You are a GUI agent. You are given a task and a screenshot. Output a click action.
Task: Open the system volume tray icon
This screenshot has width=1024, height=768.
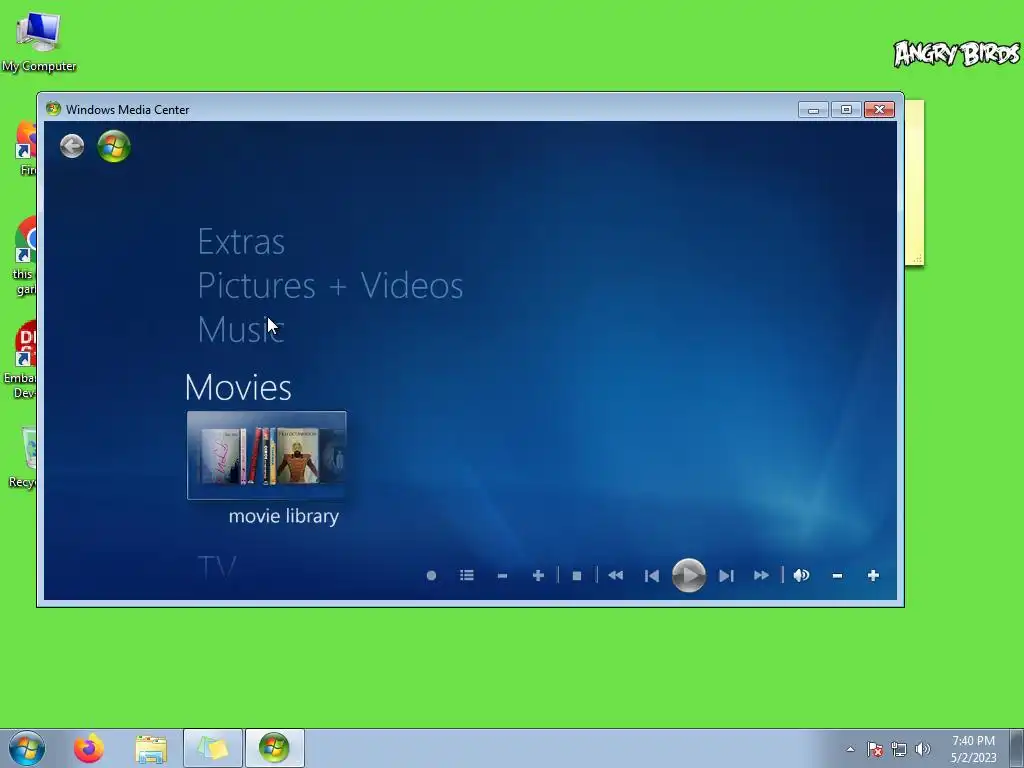click(x=923, y=749)
